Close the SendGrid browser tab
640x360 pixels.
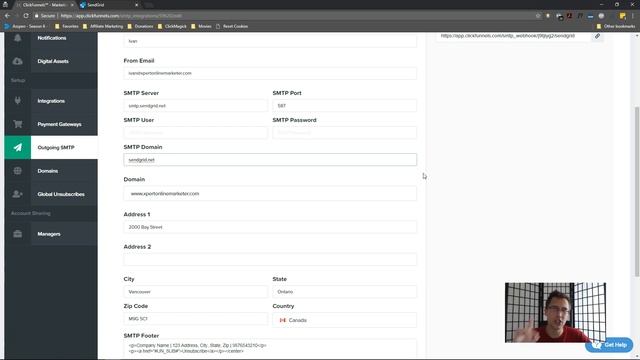point(136,5)
